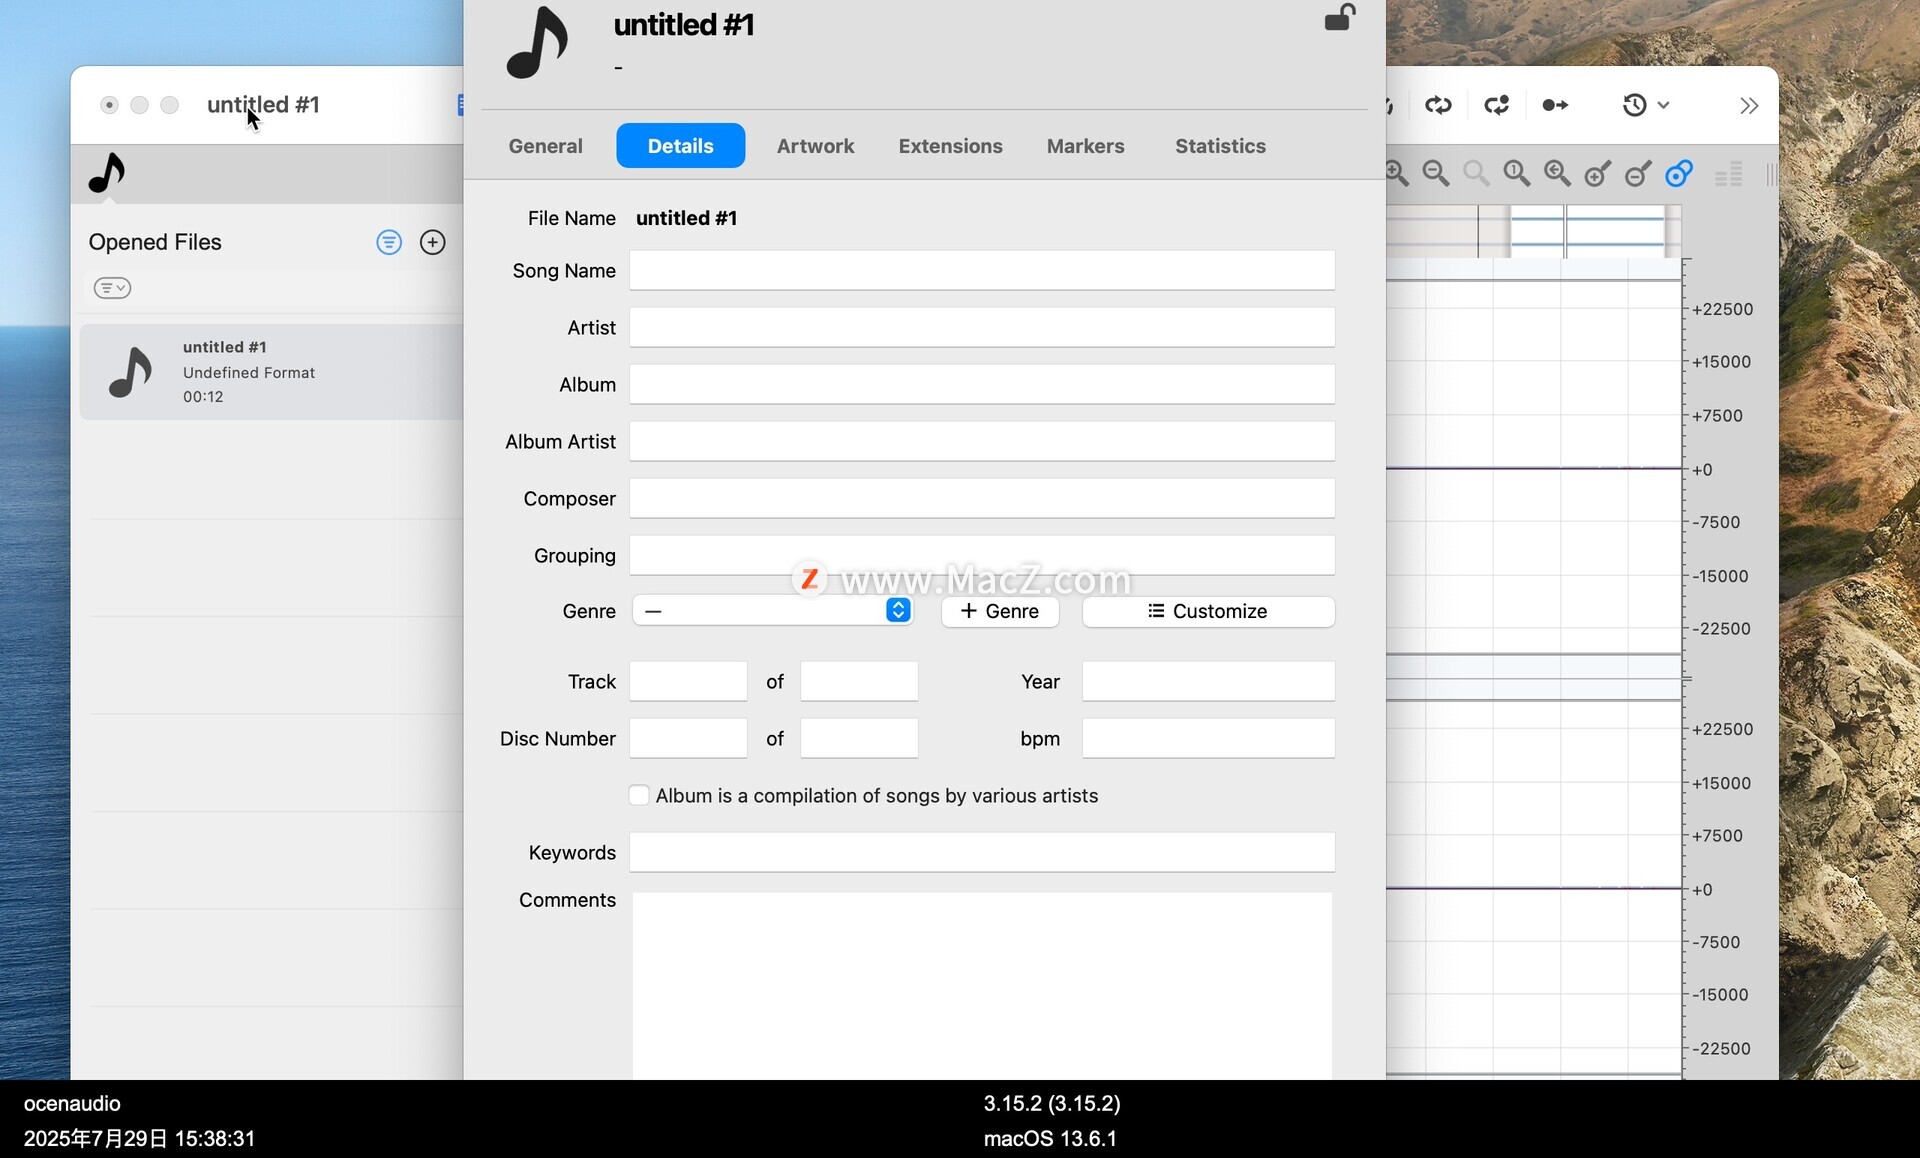Click the Year input field

[1208, 682]
